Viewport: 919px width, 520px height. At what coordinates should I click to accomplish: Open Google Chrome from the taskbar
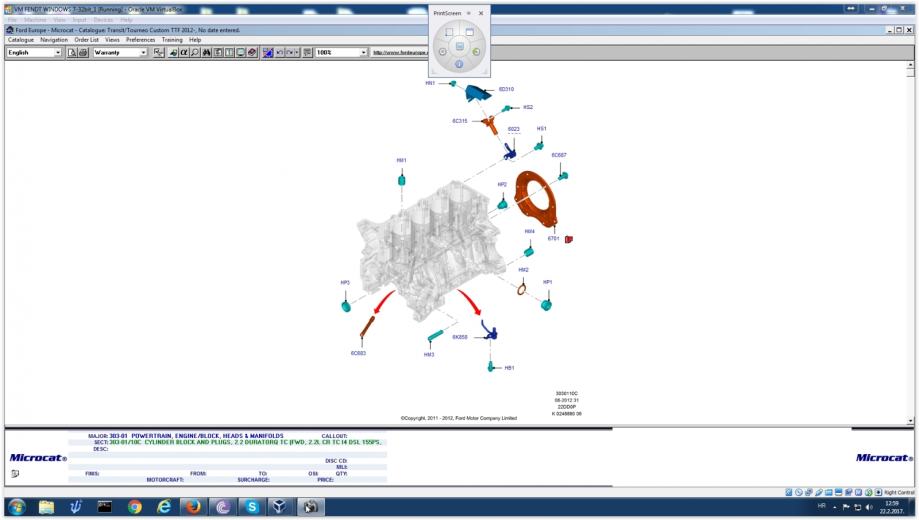coord(135,507)
